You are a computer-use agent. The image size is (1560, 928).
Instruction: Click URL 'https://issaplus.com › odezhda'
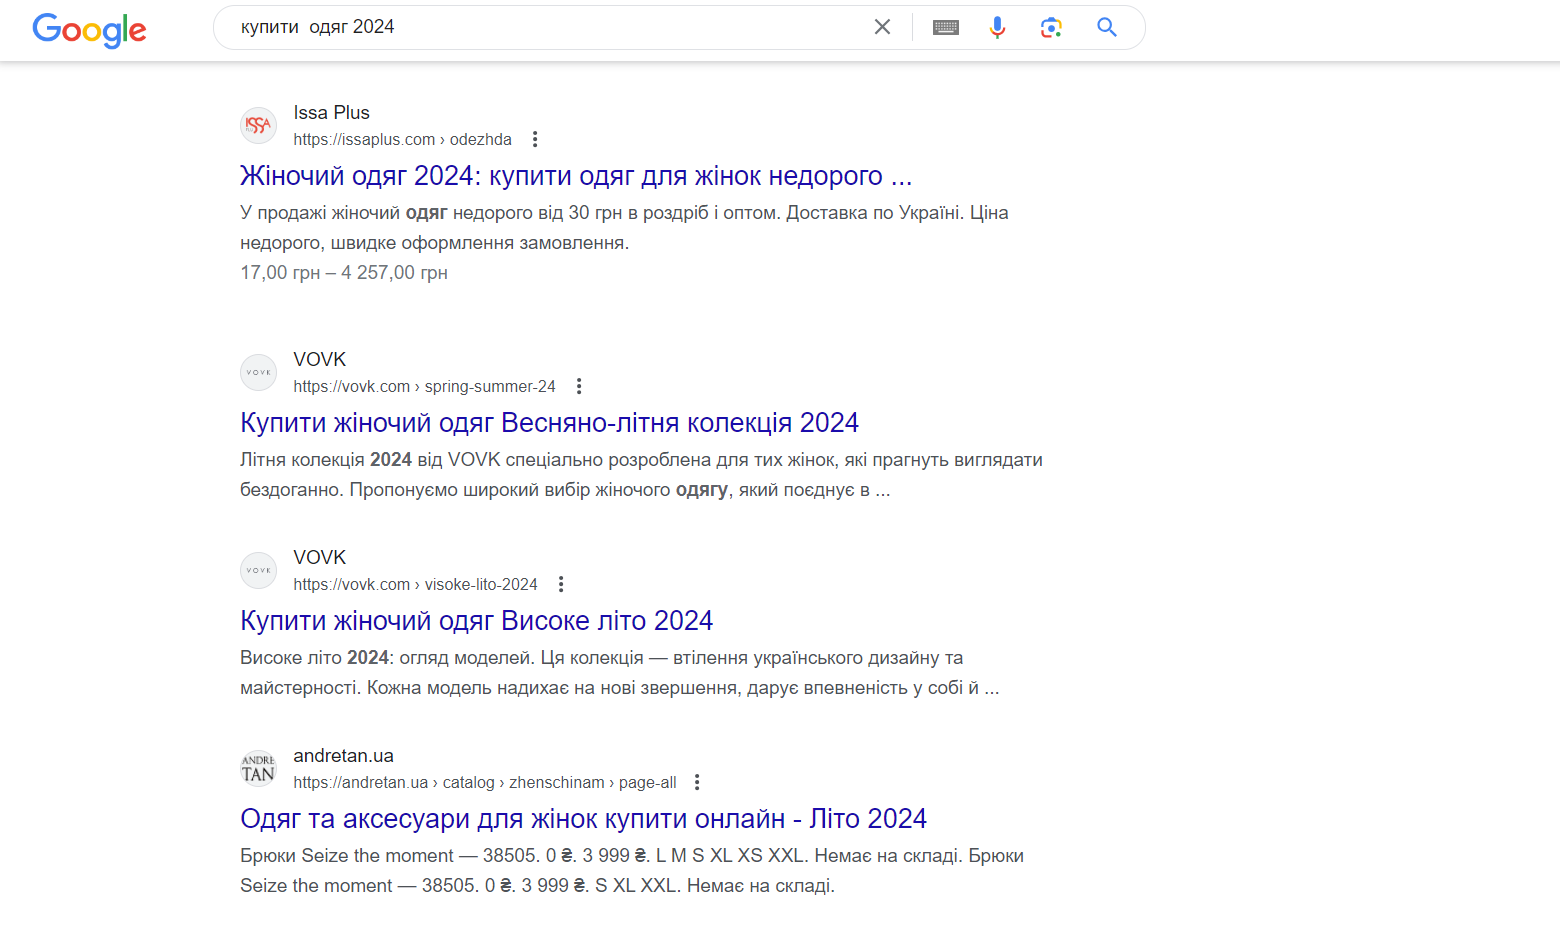(x=402, y=140)
